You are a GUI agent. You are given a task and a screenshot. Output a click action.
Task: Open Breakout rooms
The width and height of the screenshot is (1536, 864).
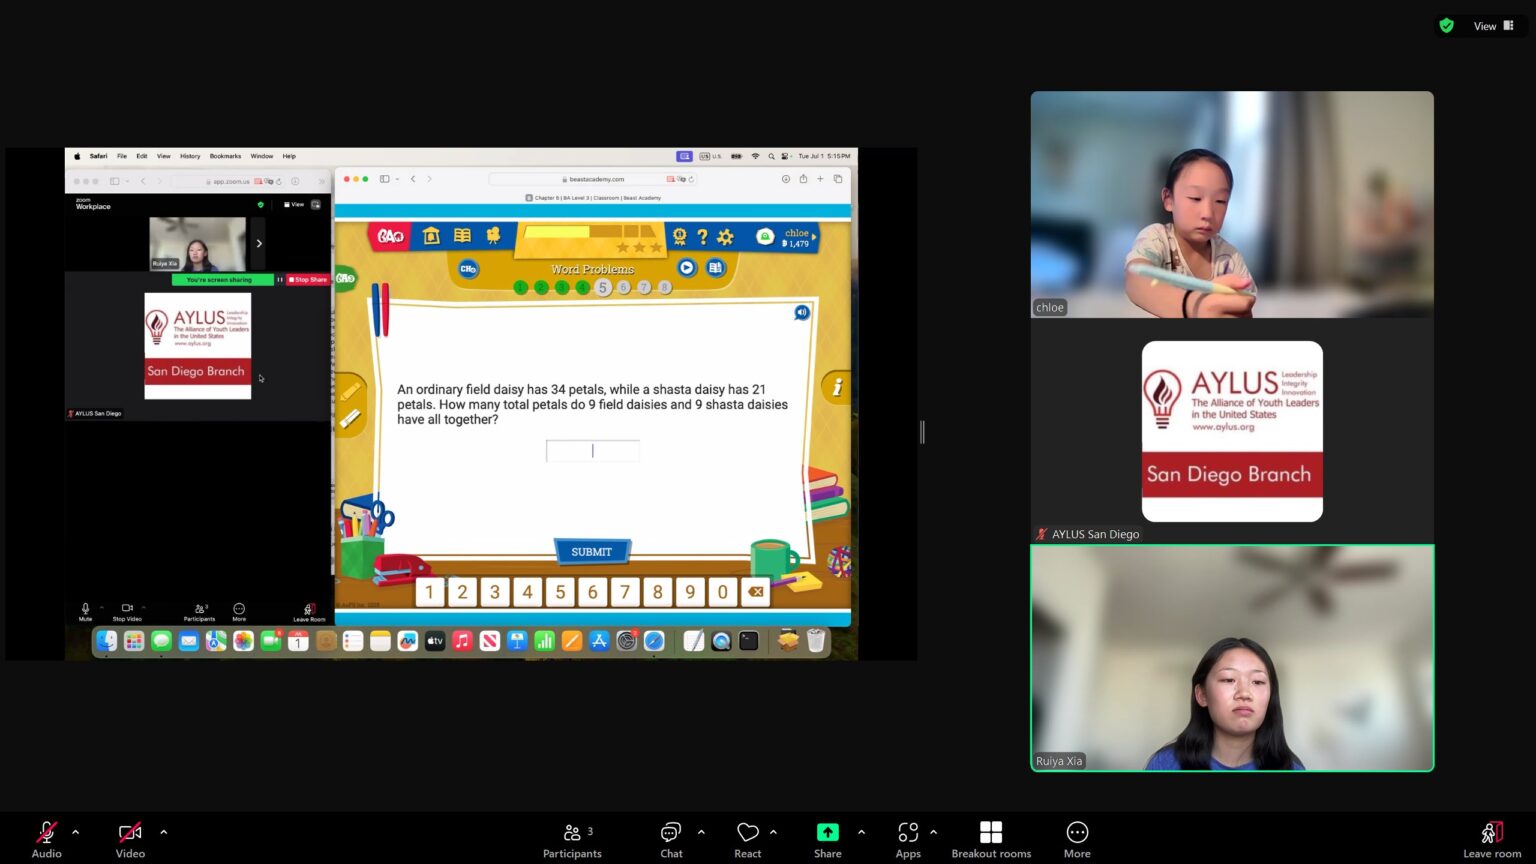[991, 838]
